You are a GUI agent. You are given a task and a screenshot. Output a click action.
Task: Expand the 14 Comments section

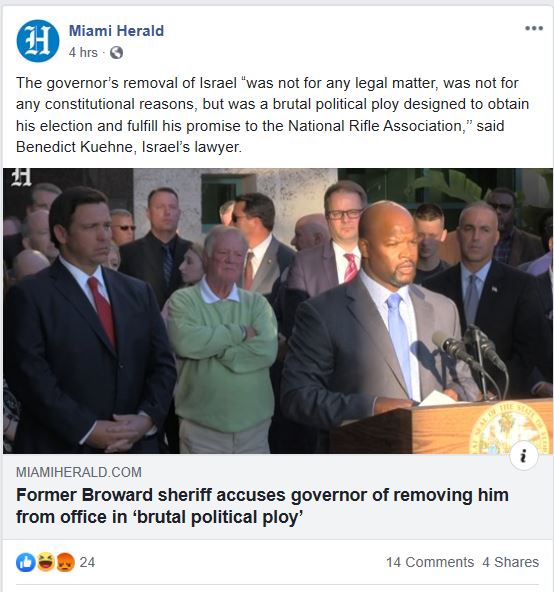point(430,562)
